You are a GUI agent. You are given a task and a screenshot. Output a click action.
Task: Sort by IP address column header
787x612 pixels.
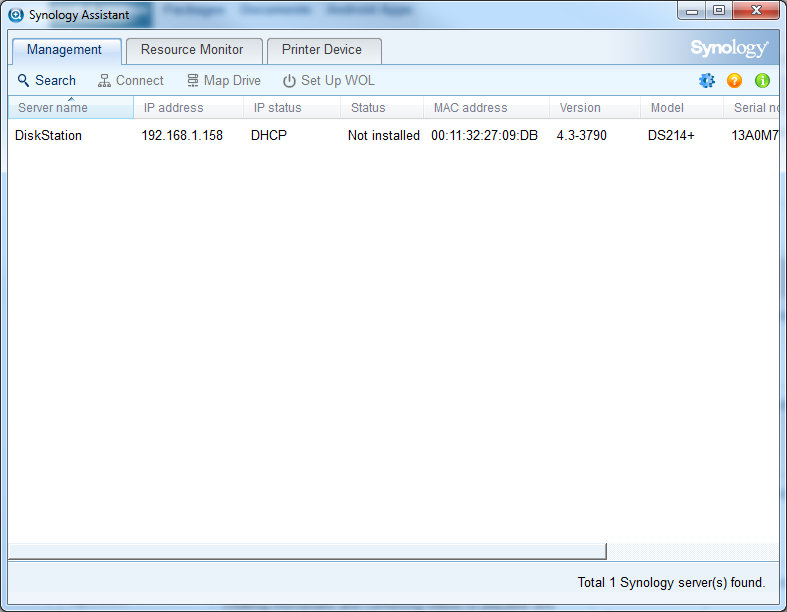189,107
